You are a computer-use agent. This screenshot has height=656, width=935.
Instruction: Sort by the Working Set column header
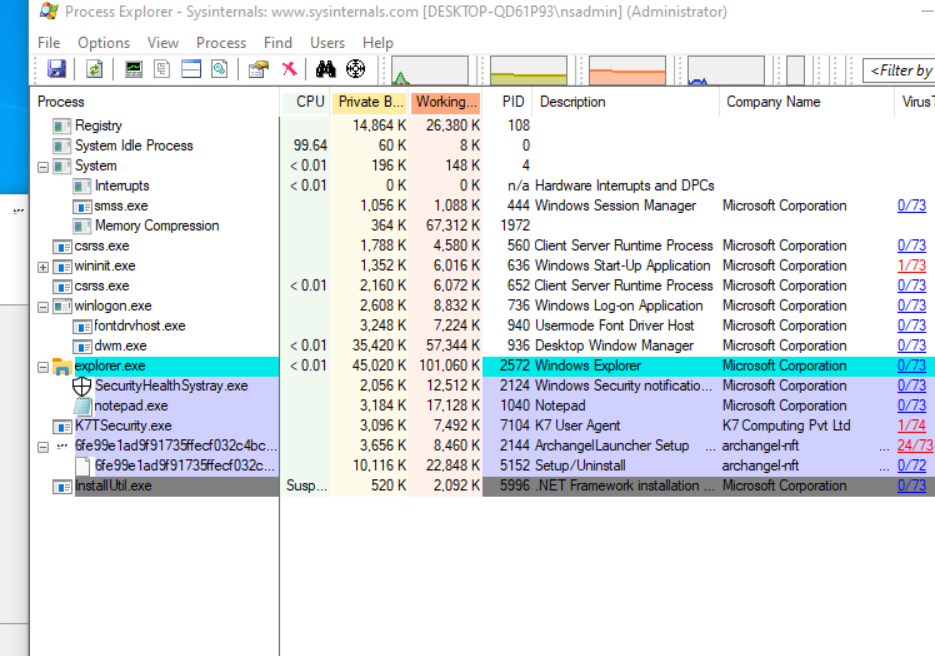446,102
